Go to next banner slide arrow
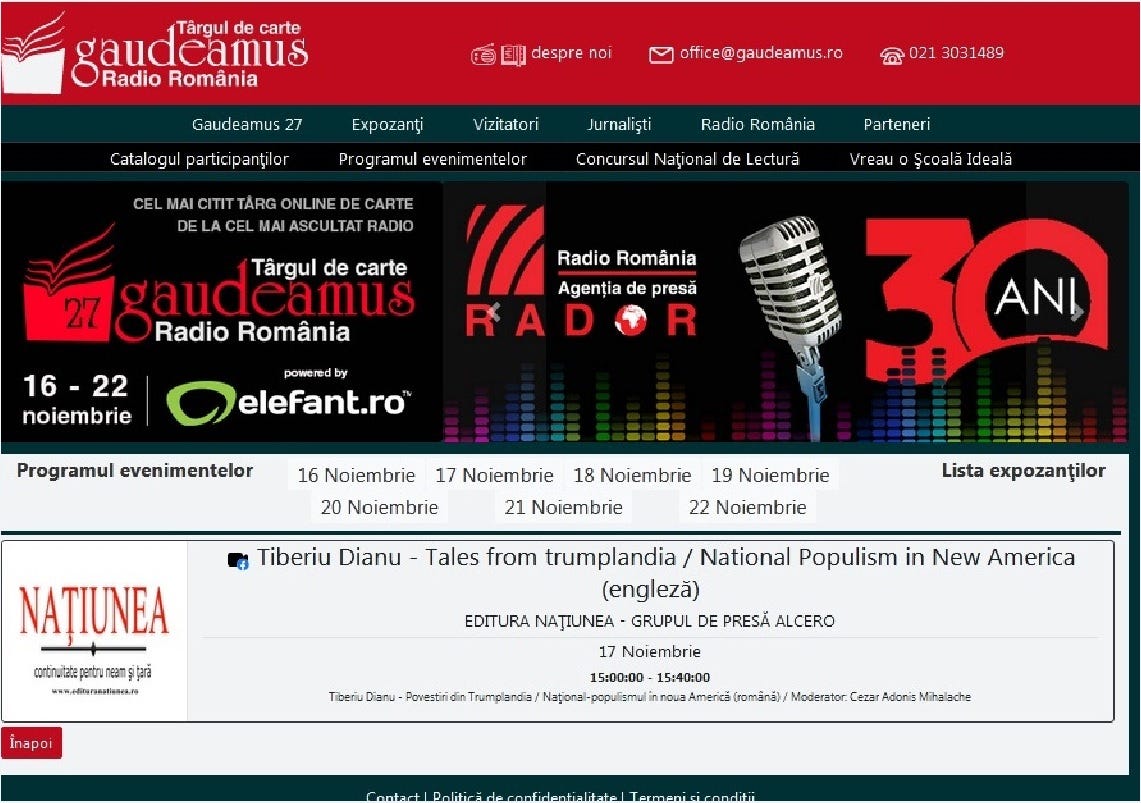 pyautogui.click(x=1077, y=312)
